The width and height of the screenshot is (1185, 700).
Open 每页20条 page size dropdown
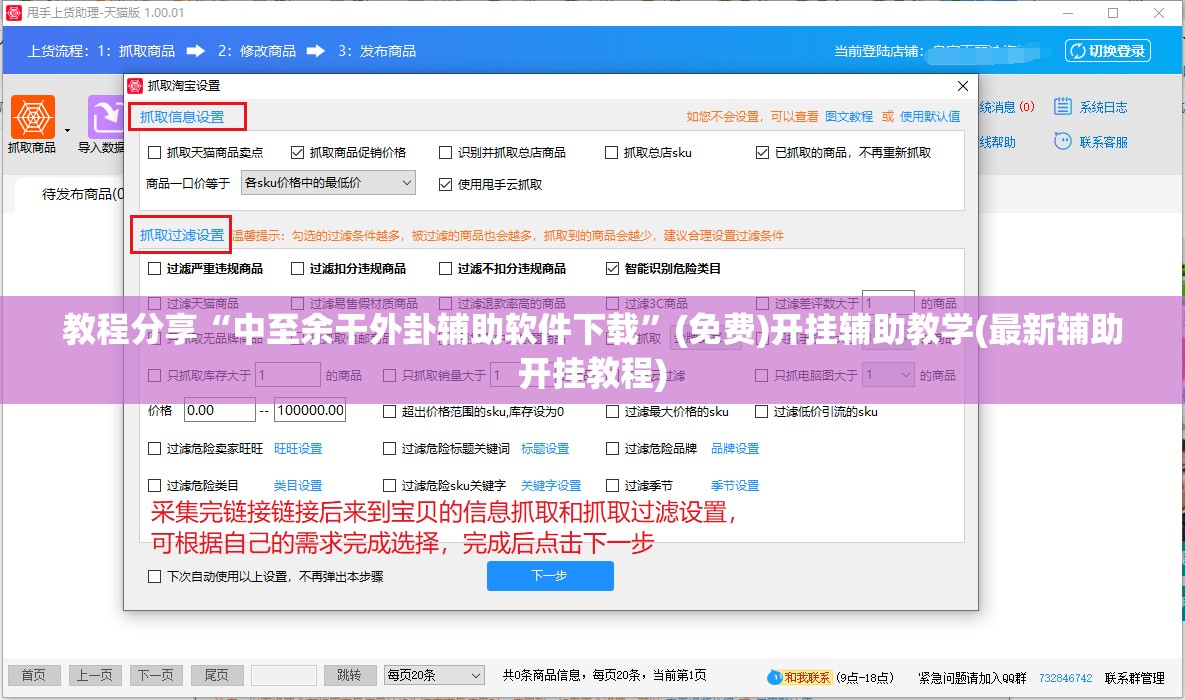point(434,675)
